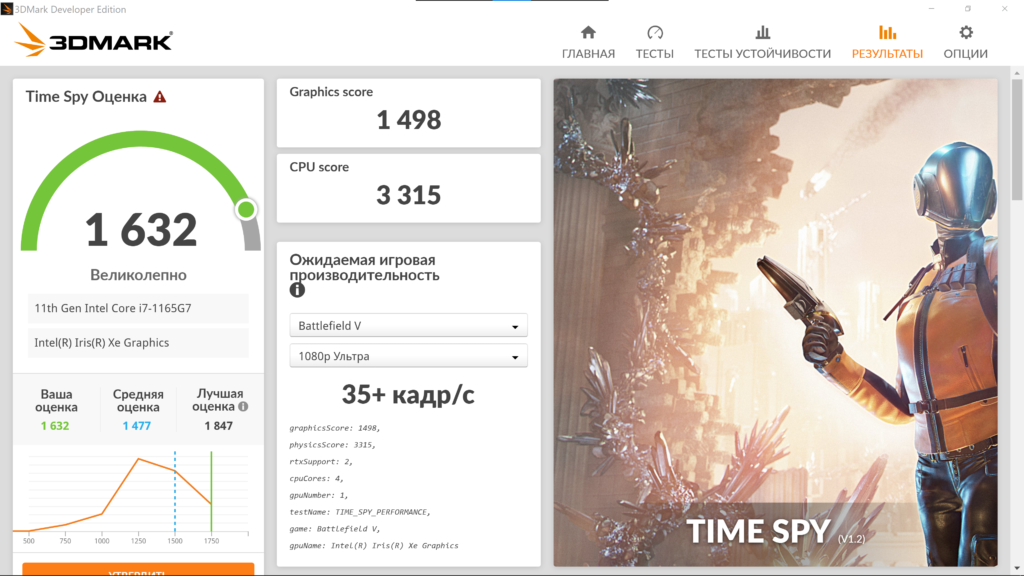This screenshot has width=1024, height=576.
Task: Click the cpuCores: 4 line
Action: click(x=317, y=479)
